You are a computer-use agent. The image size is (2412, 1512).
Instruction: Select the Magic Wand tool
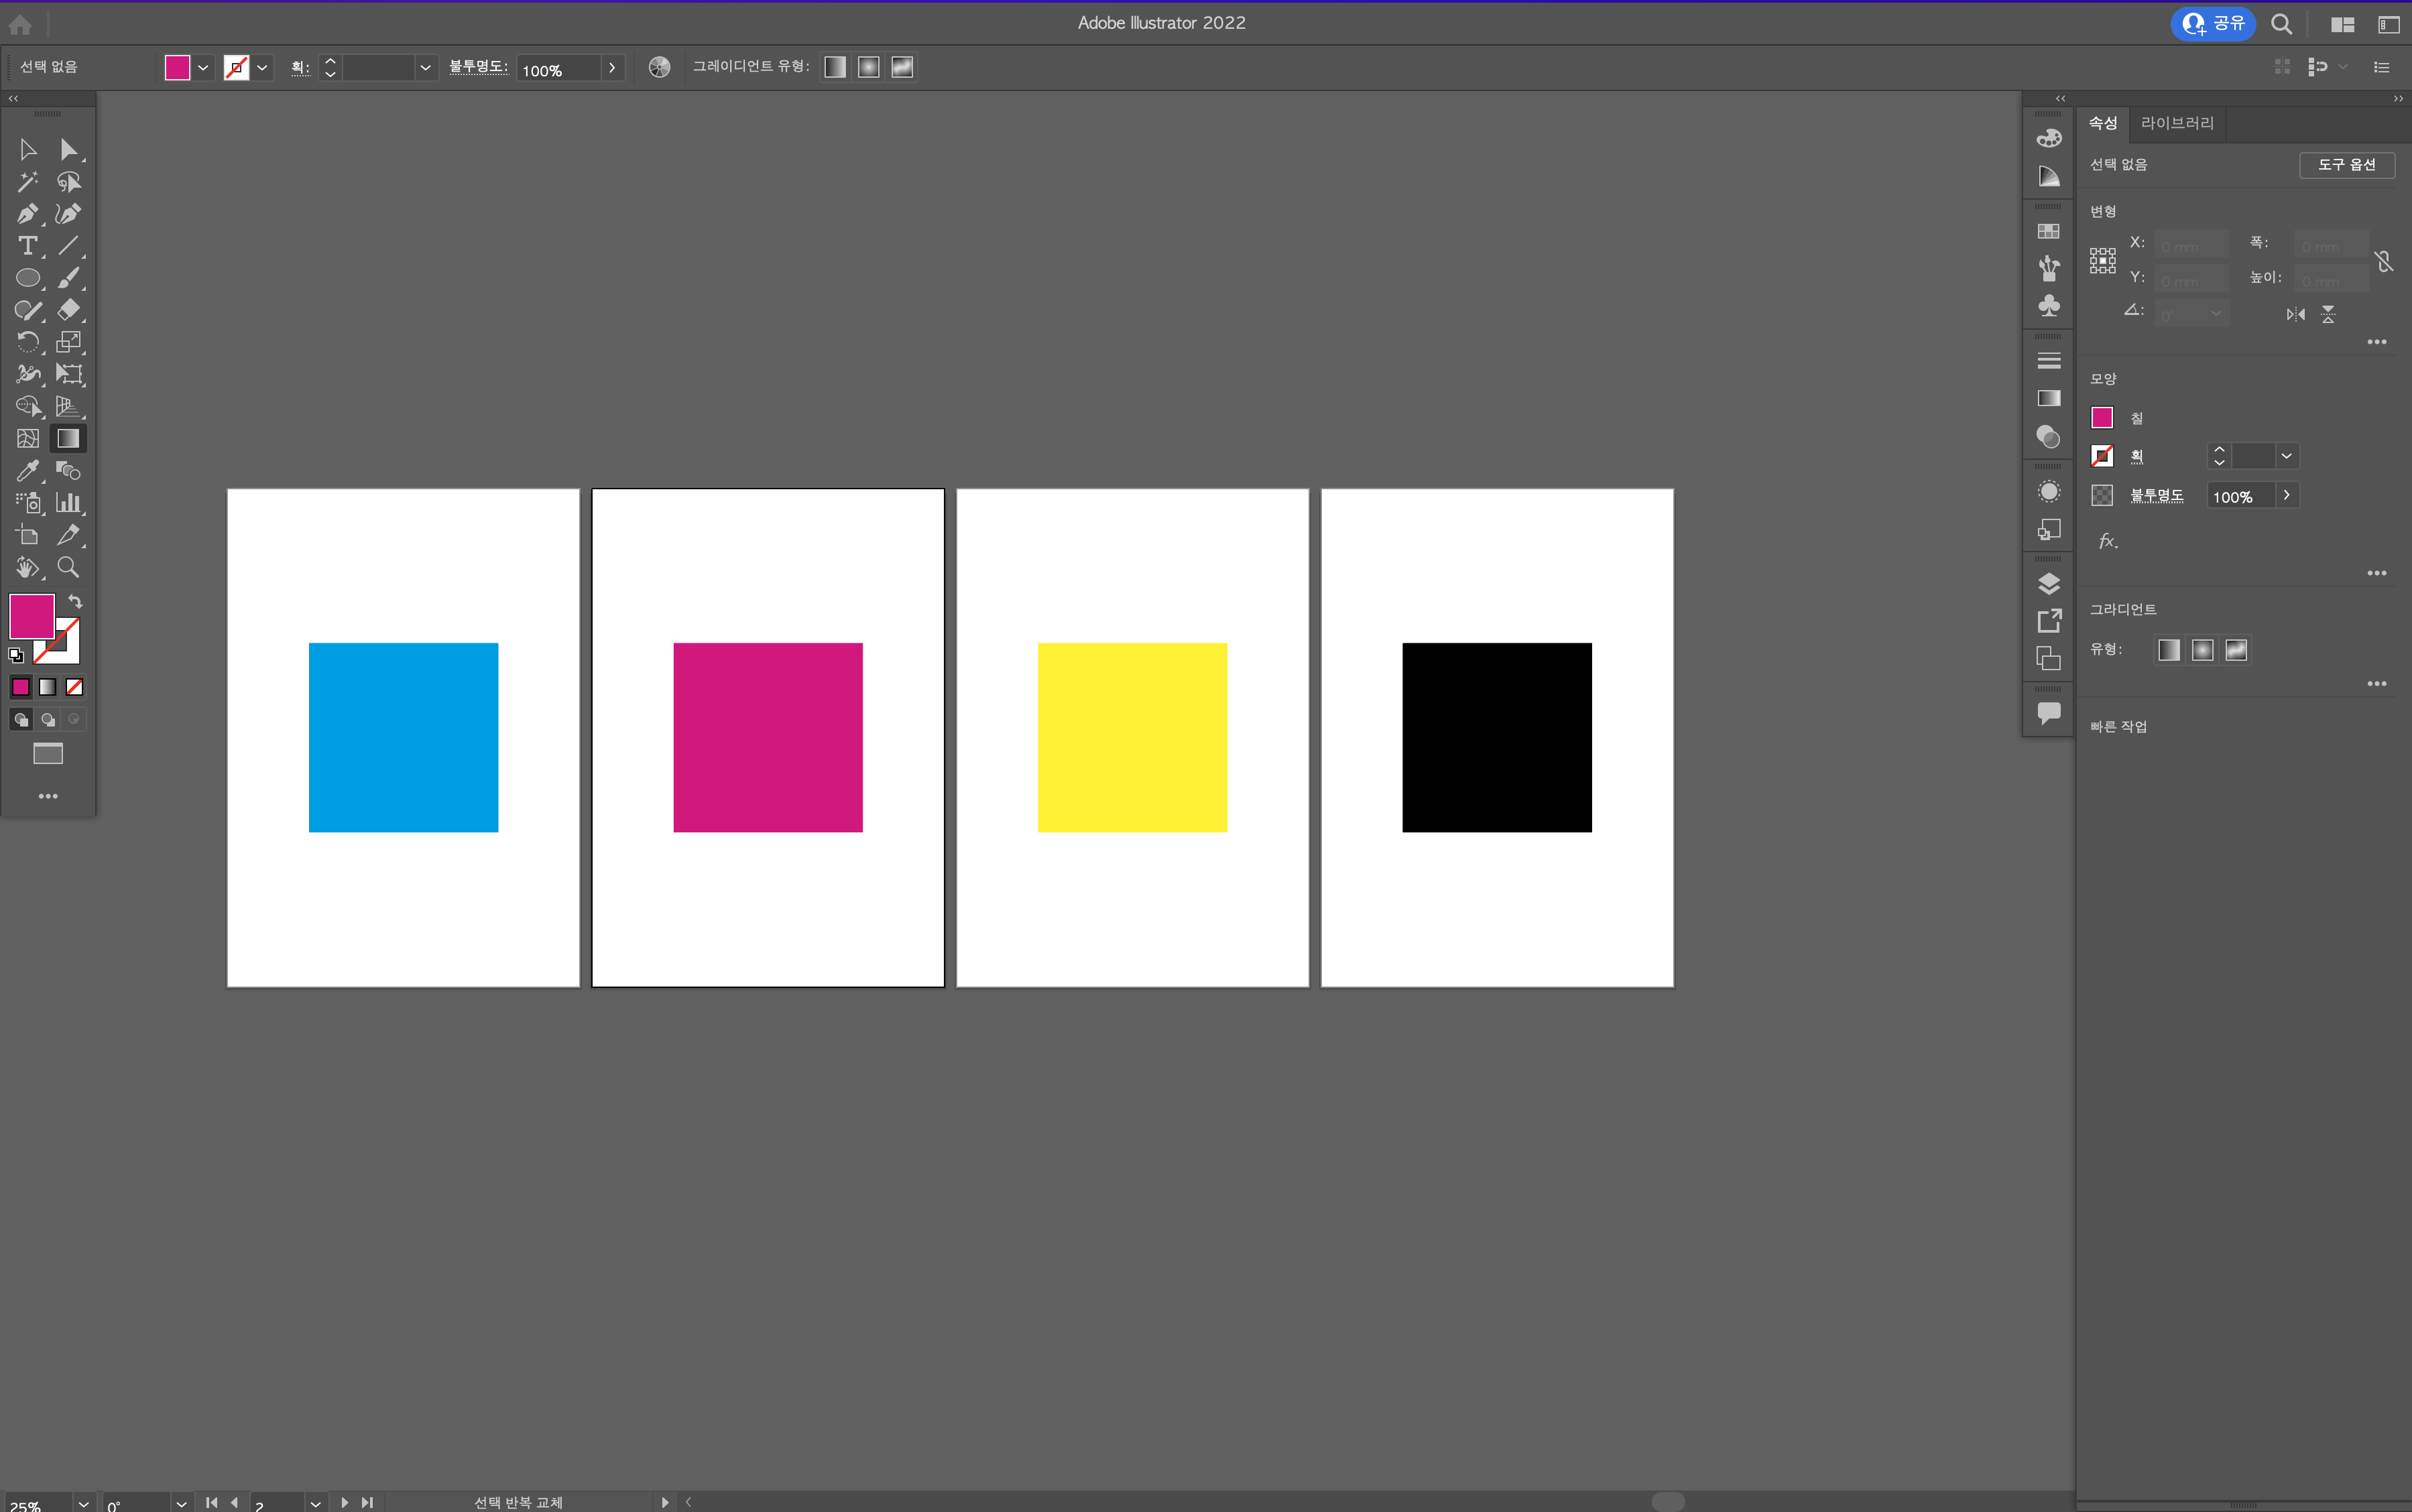[x=27, y=182]
